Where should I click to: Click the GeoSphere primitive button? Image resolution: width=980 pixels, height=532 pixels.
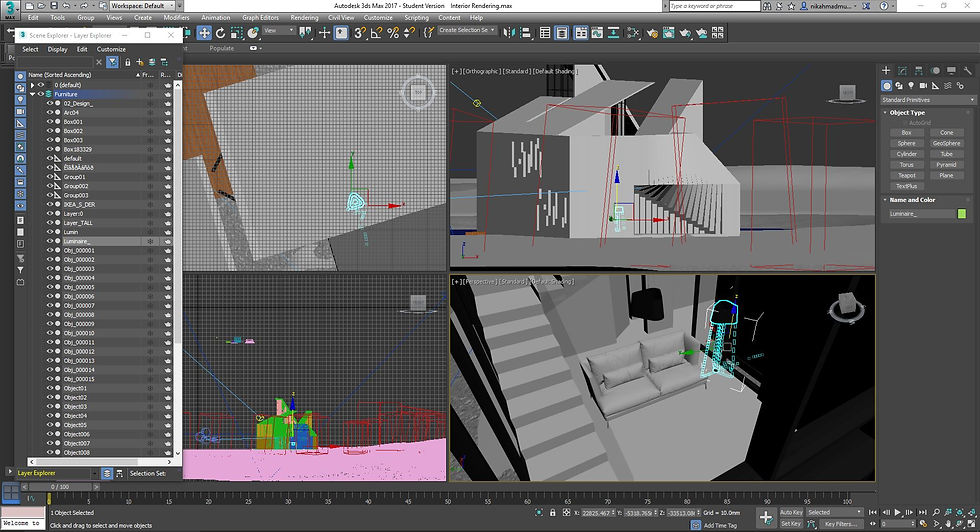click(946, 143)
